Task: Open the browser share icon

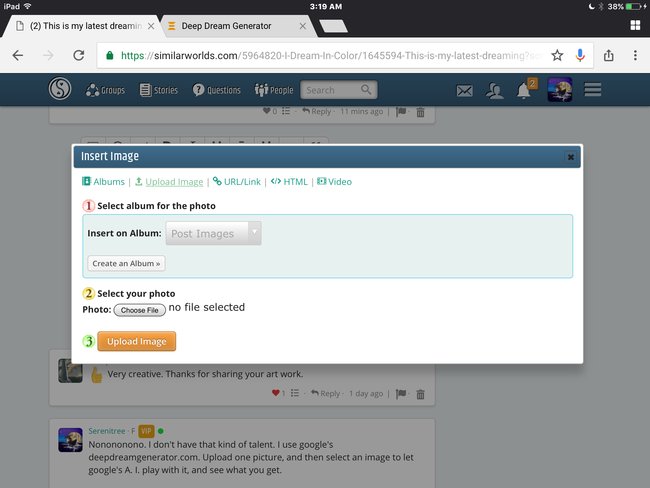Action: pos(609,55)
